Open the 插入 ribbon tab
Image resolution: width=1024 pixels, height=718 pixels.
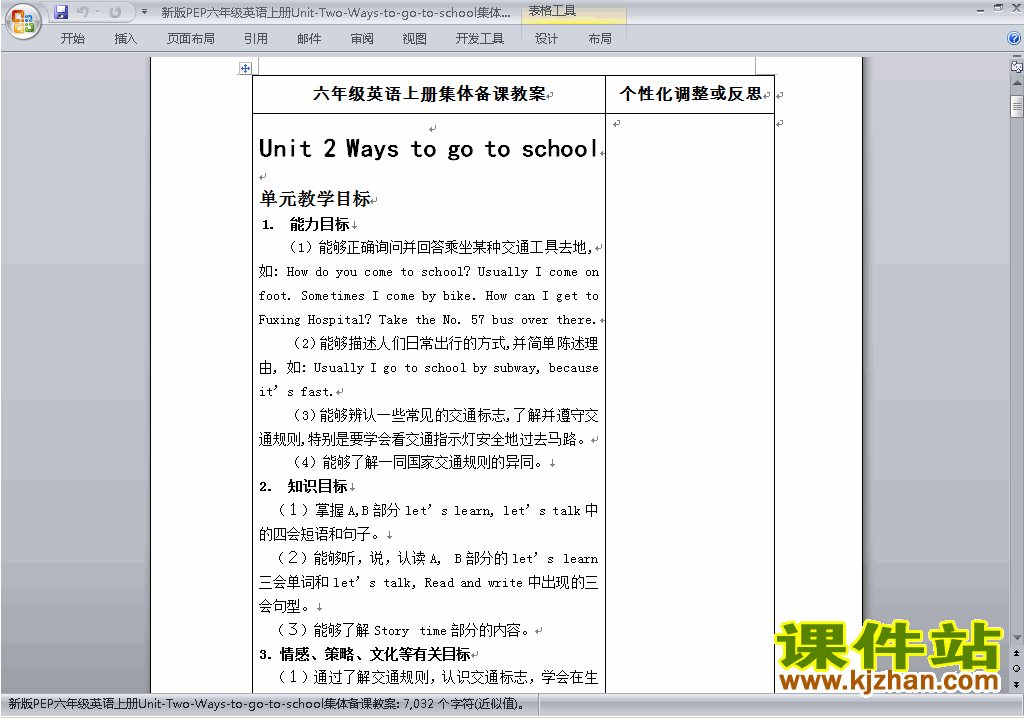pyautogui.click(x=125, y=39)
